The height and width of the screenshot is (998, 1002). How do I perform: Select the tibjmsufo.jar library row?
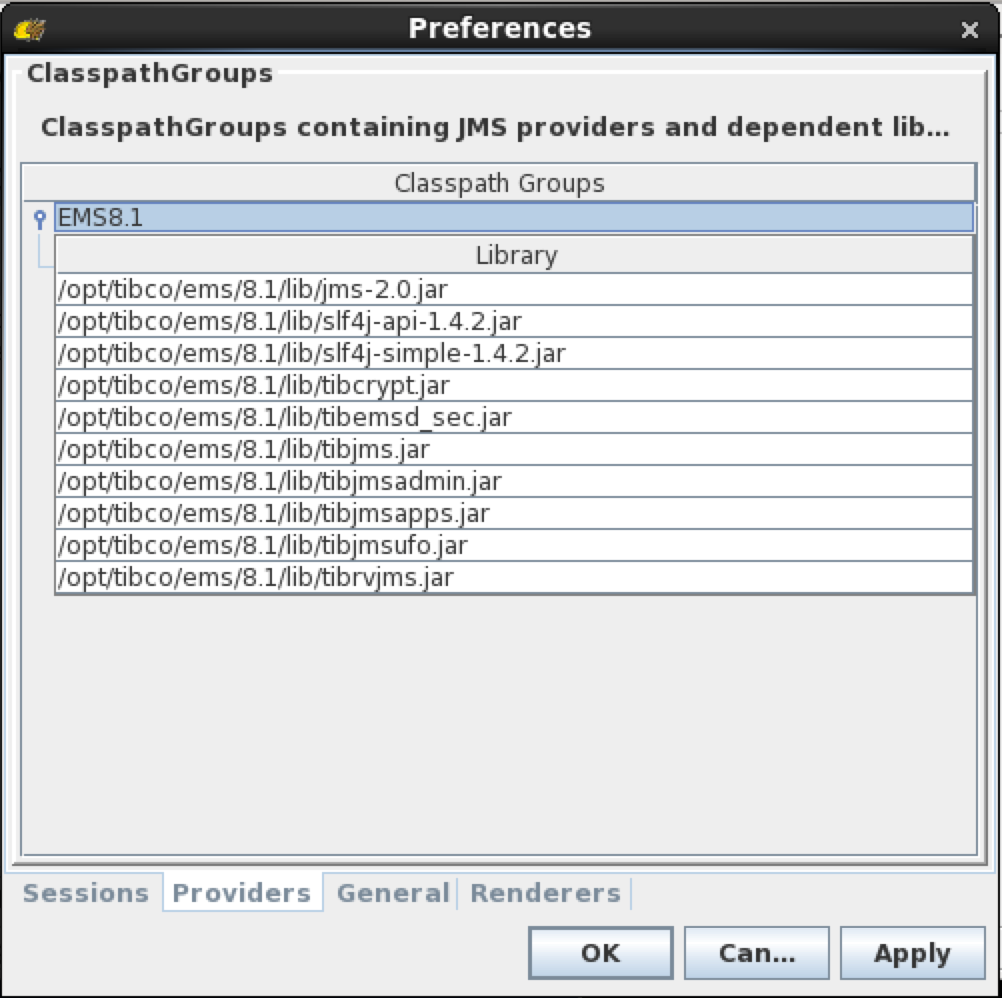pos(514,545)
